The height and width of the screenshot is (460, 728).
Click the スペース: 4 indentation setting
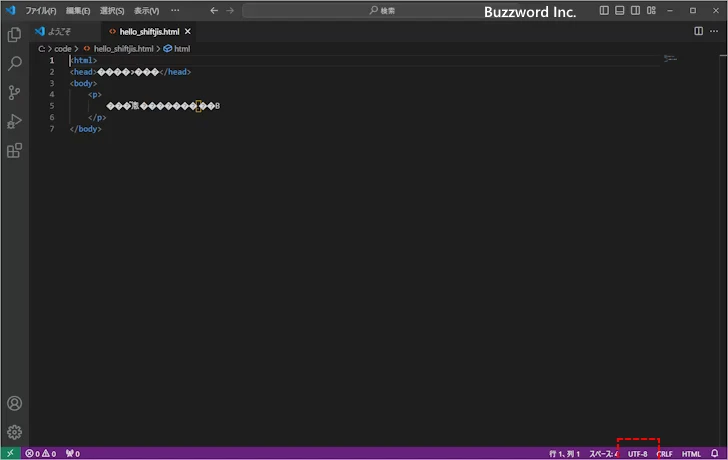click(x=603, y=454)
